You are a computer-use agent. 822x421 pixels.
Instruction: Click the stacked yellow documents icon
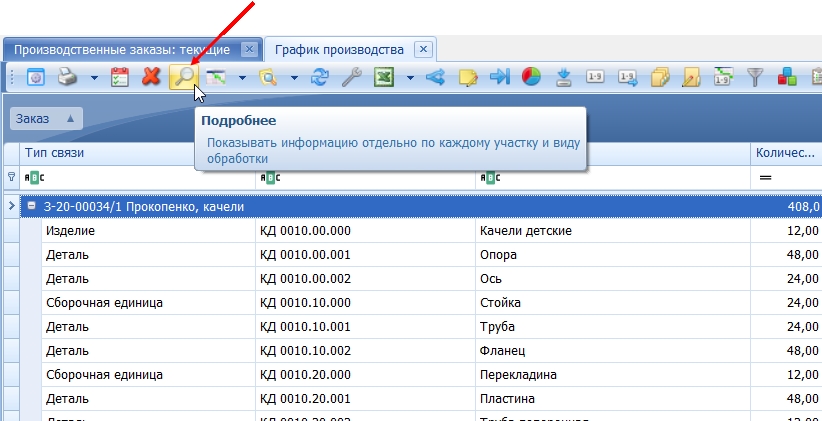click(x=659, y=78)
